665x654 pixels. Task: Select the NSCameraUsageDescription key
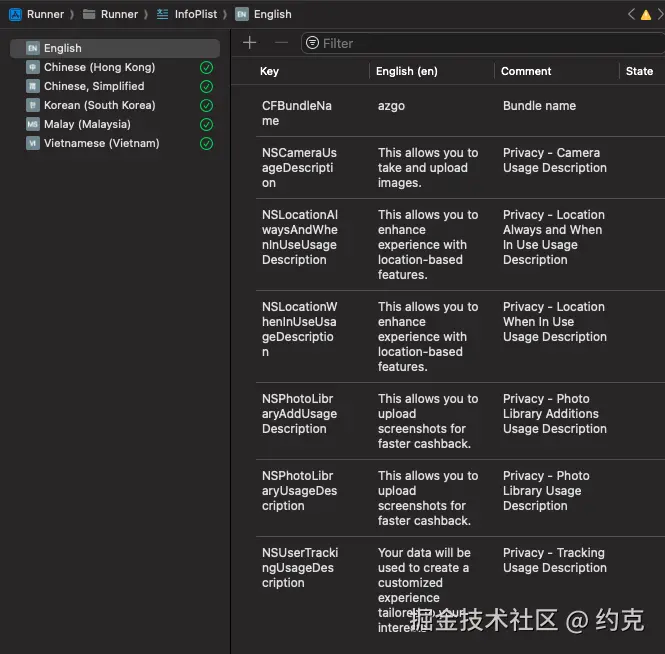tap(299, 168)
